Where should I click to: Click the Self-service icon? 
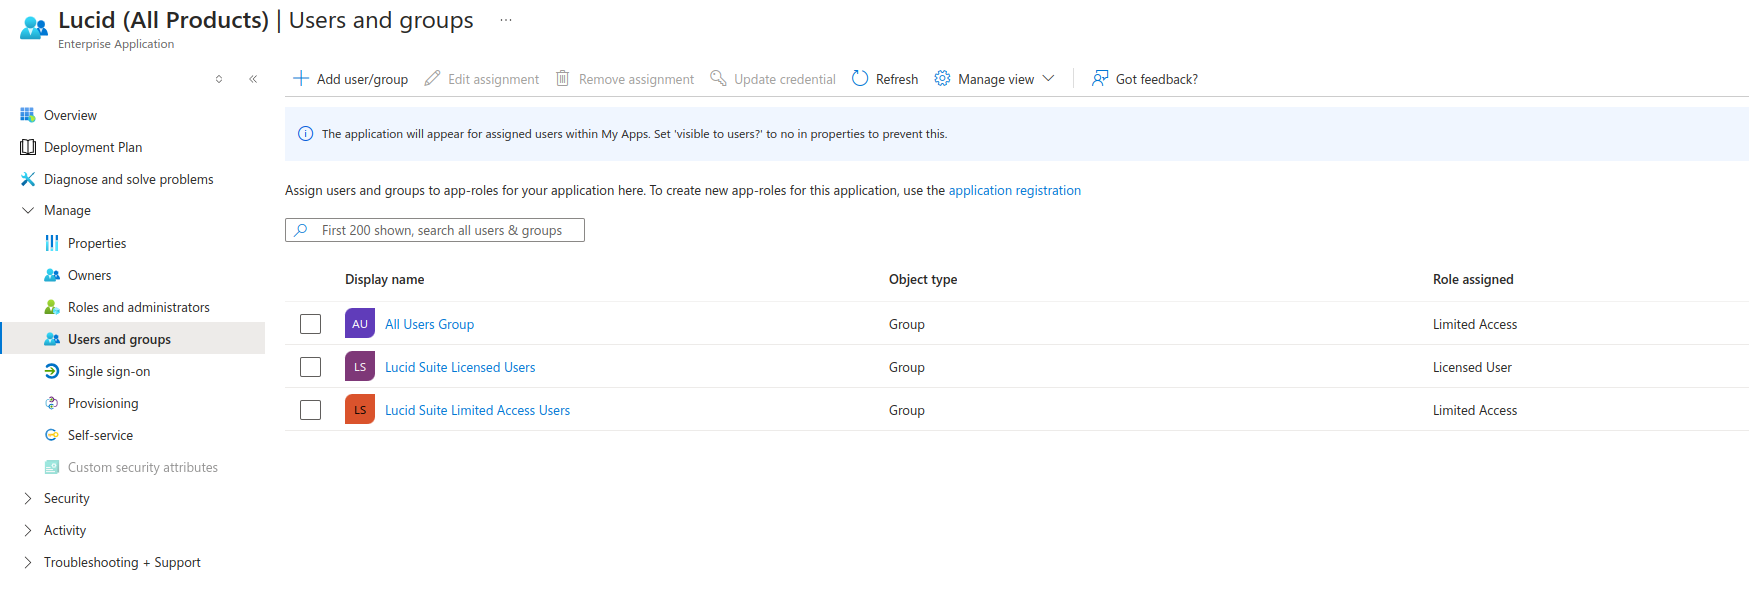coord(52,435)
